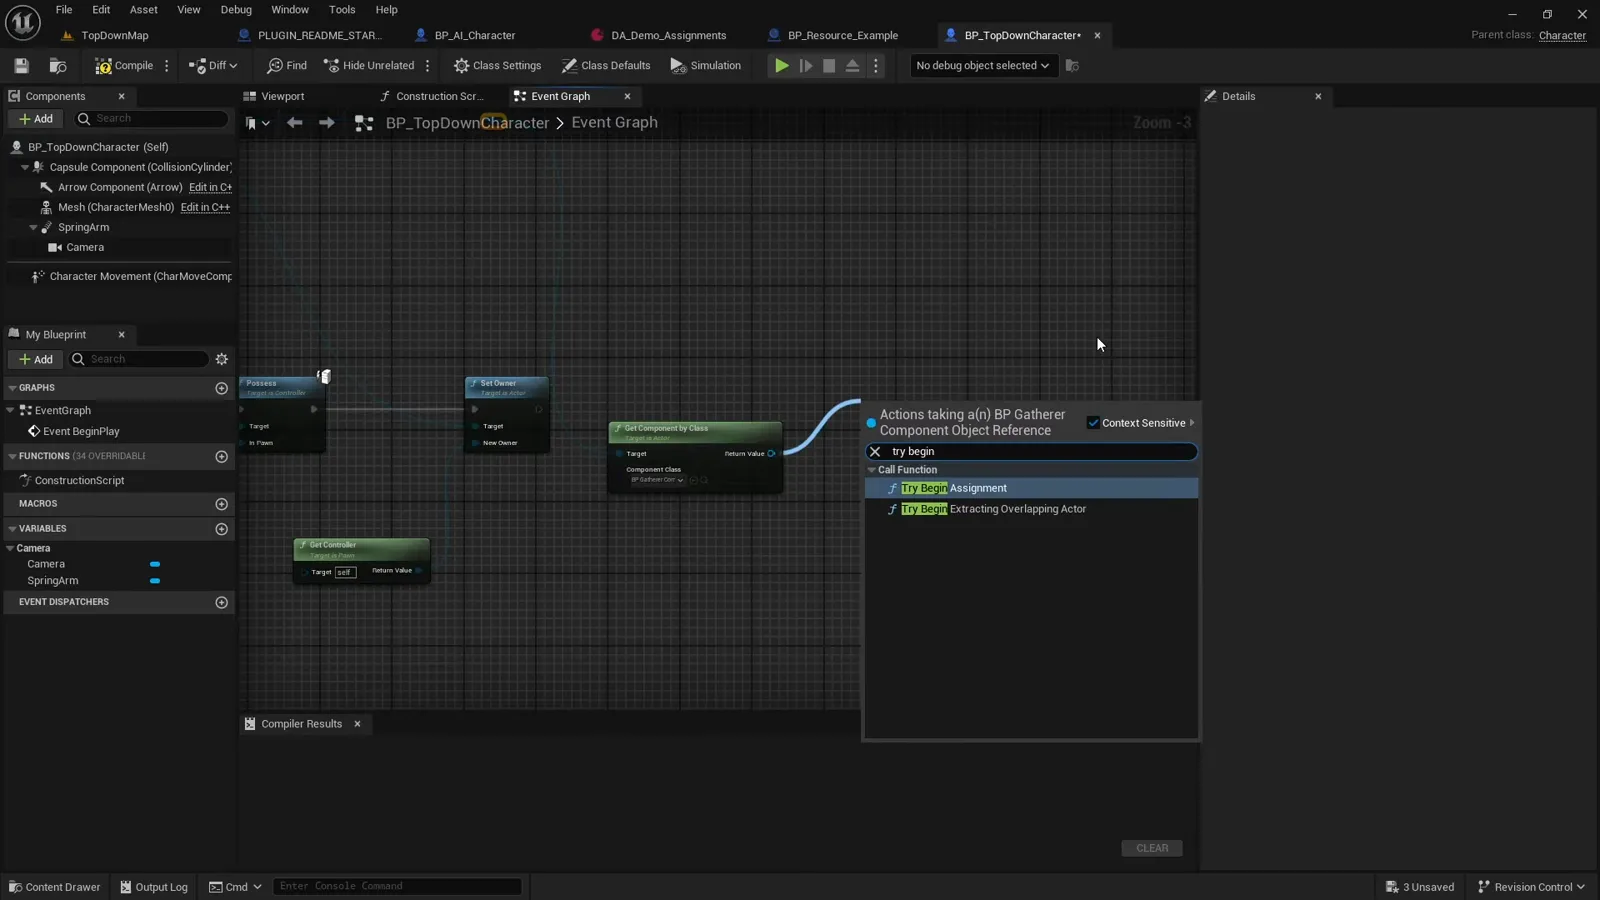Viewport: 1600px width, 900px height.
Task: Open graph bookmarks dropdown
Action: 258,123
